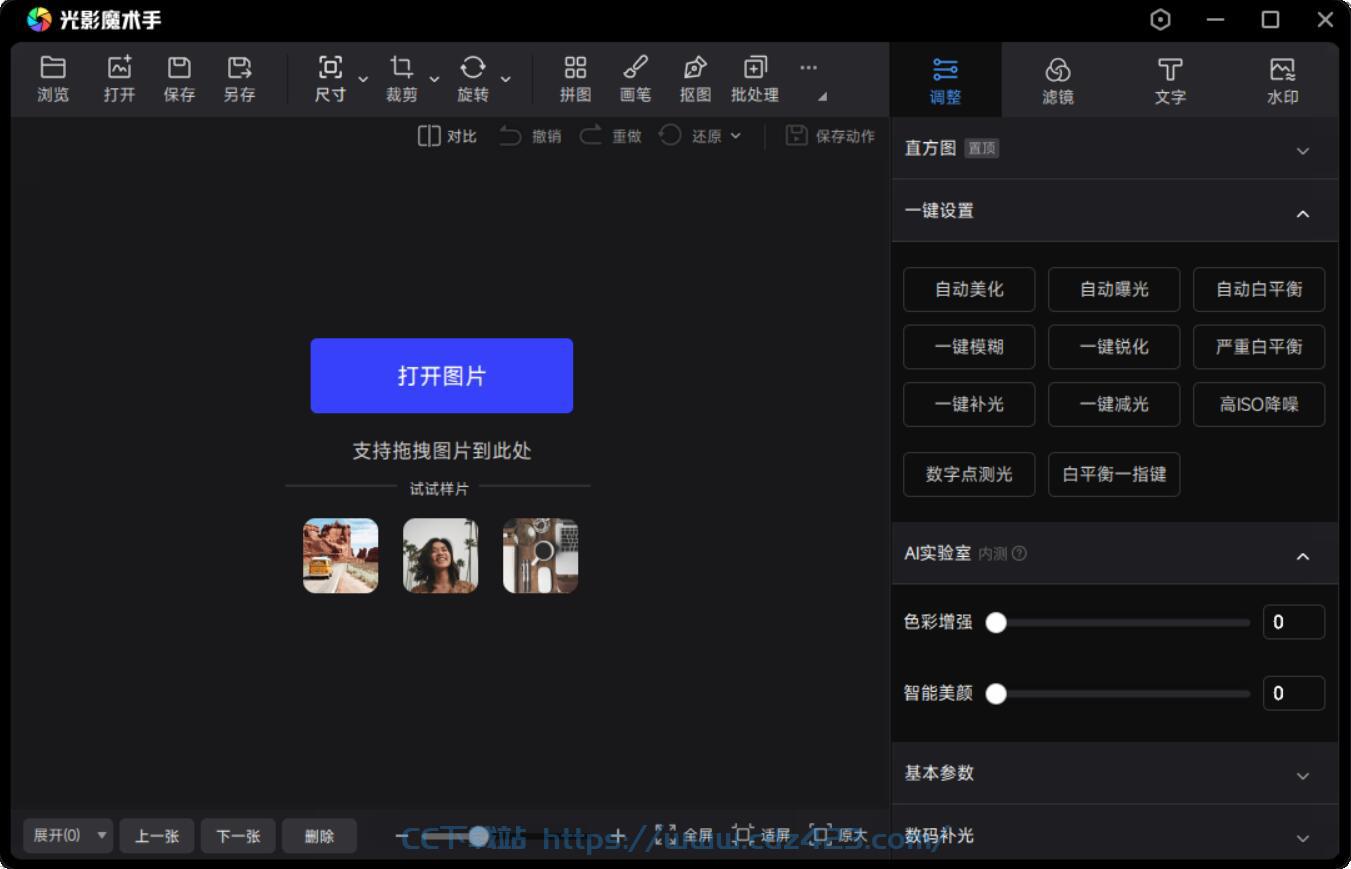Screen dimensions: 1351x869
Task: Click the bottom zoom slider handle
Action: pos(479,836)
